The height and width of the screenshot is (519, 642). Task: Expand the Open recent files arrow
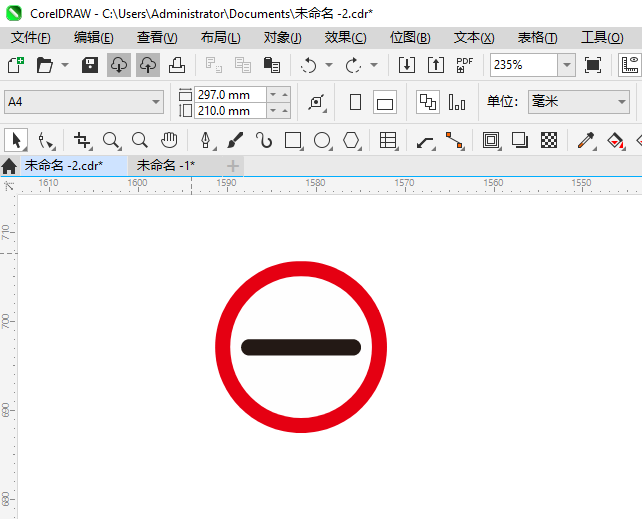[65, 65]
